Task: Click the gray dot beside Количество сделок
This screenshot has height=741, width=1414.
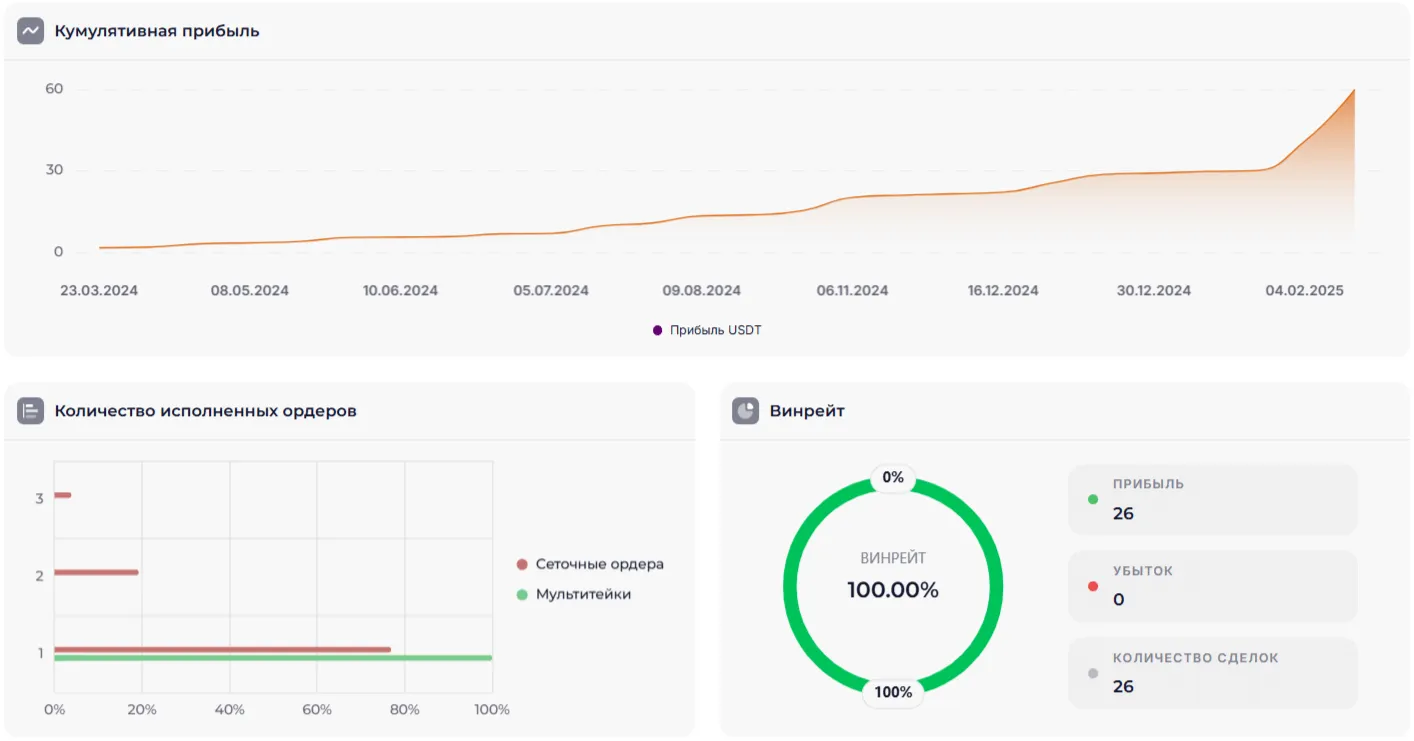Action: click(x=1093, y=673)
